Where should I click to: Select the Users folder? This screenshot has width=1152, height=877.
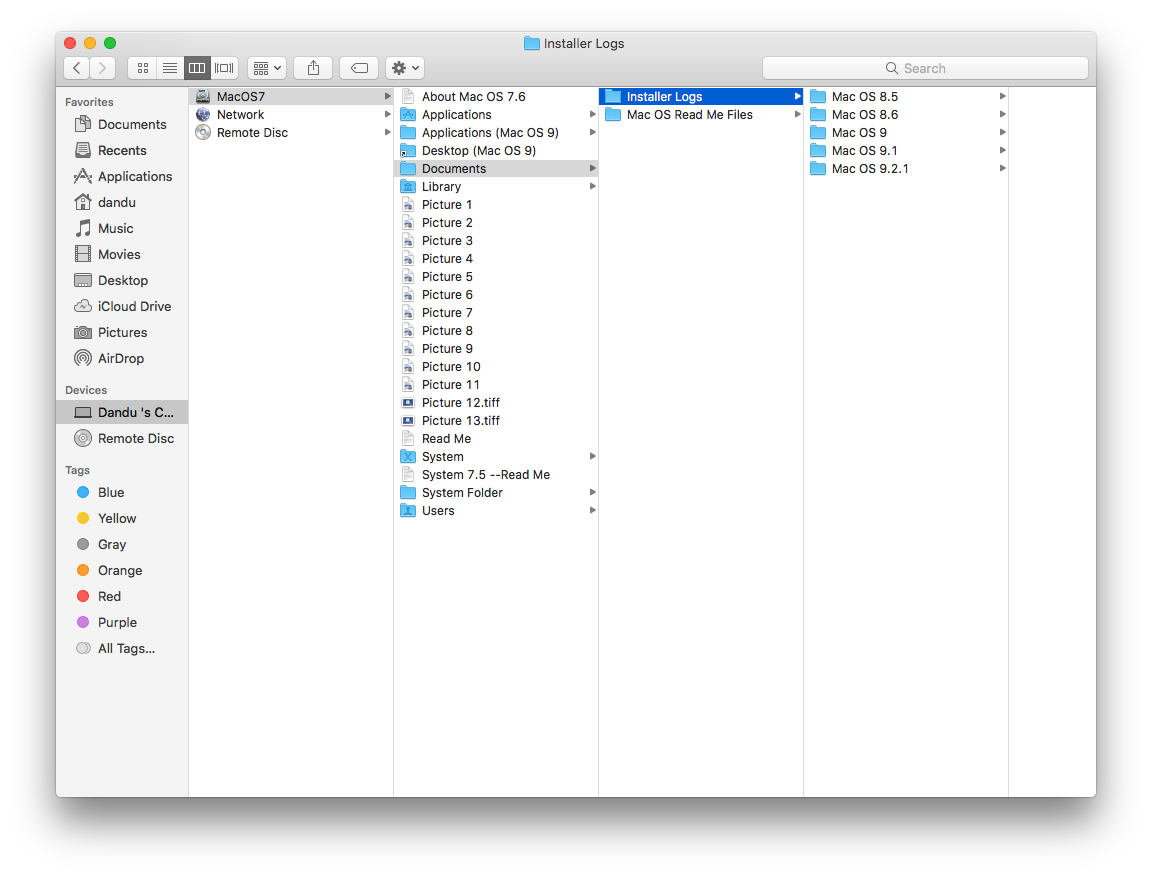pyautogui.click(x=496, y=510)
